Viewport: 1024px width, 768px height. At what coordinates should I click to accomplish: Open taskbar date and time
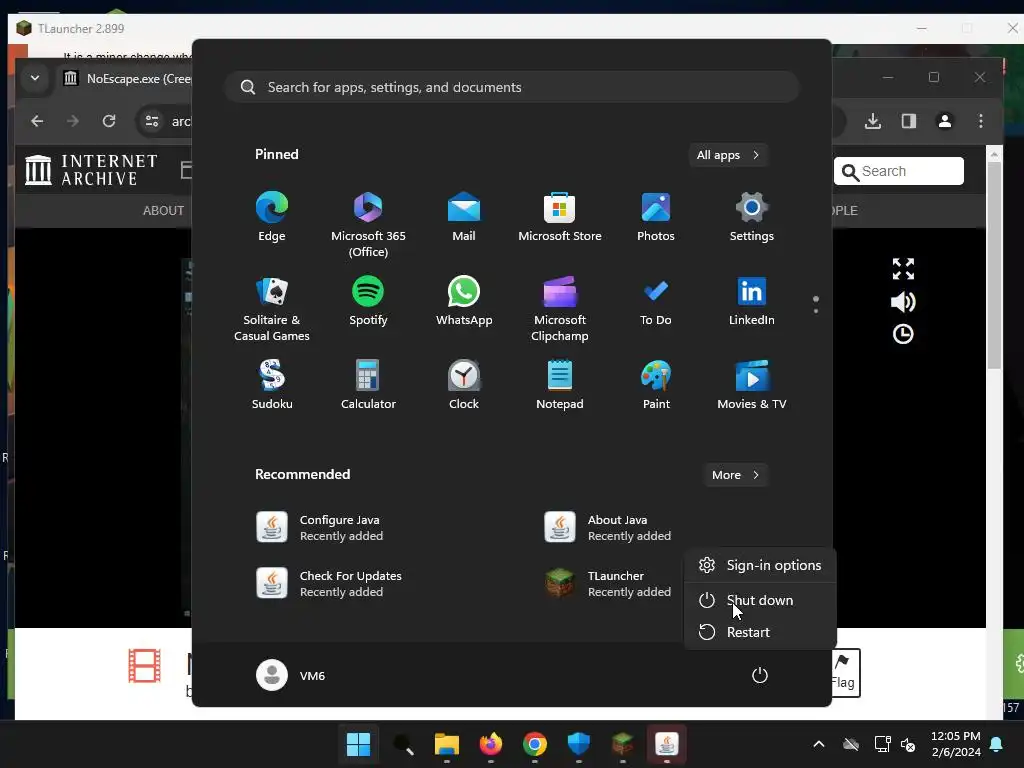click(x=955, y=744)
